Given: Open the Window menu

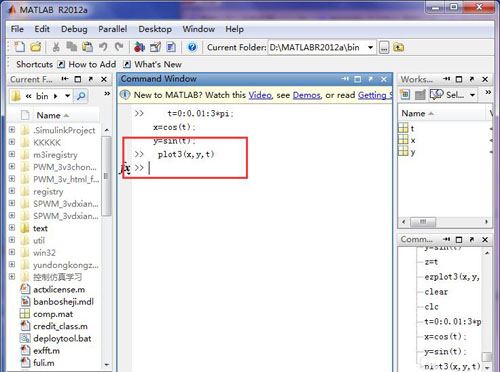Looking at the screenshot, I should (198, 29).
